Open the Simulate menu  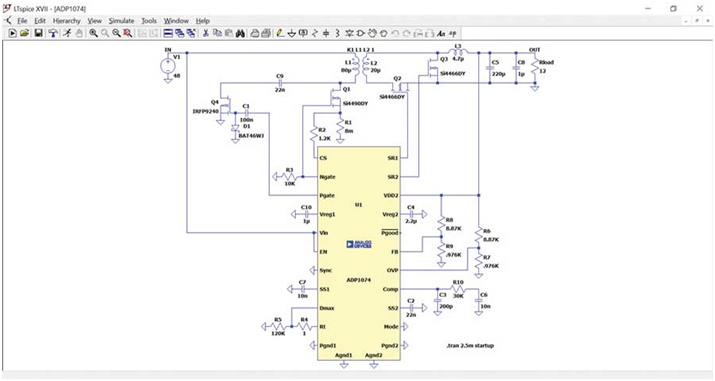point(121,21)
